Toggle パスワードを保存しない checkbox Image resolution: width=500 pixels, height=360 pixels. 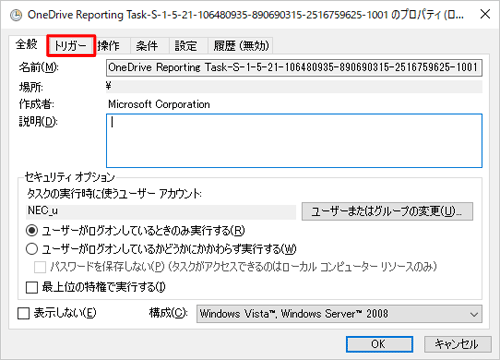(40, 267)
